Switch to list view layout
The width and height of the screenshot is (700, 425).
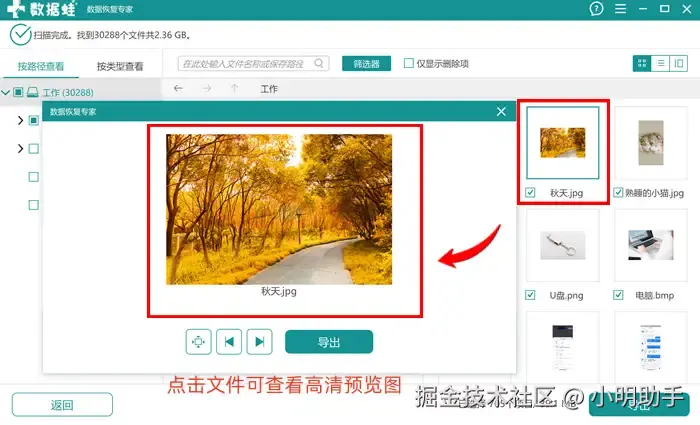click(x=661, y=63)
